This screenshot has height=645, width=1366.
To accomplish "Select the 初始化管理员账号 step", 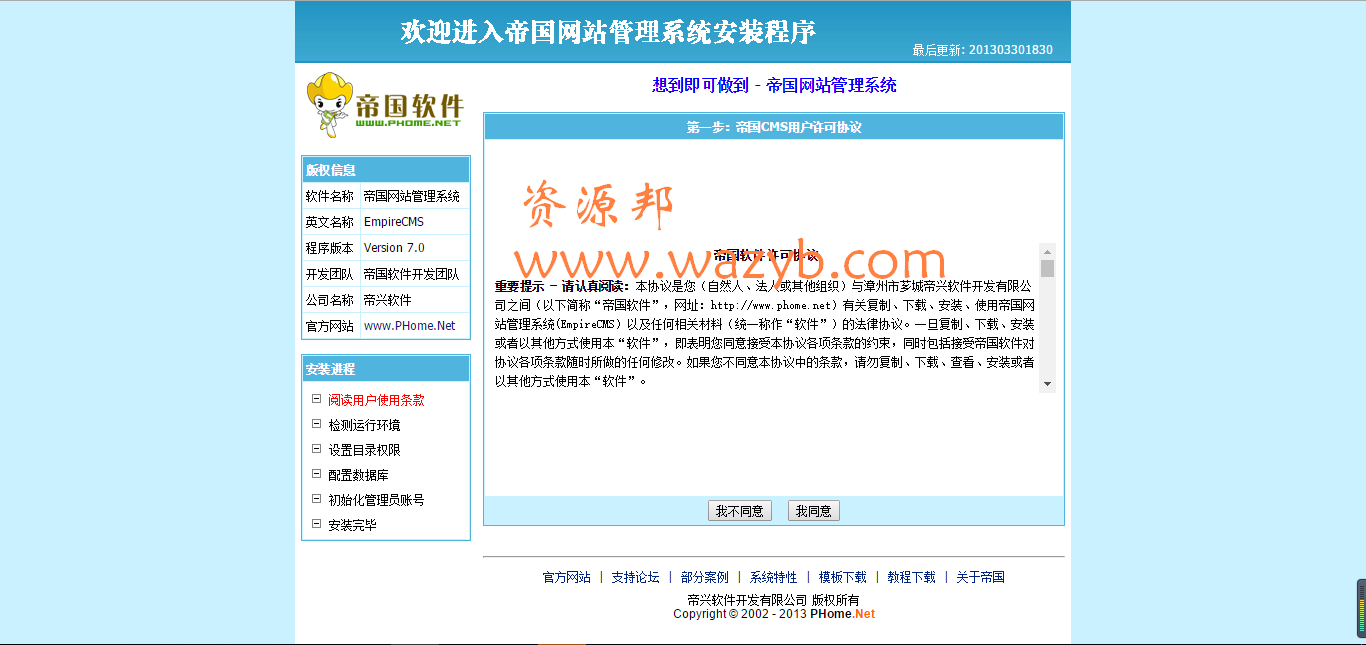I will click(x=376, y=500).
